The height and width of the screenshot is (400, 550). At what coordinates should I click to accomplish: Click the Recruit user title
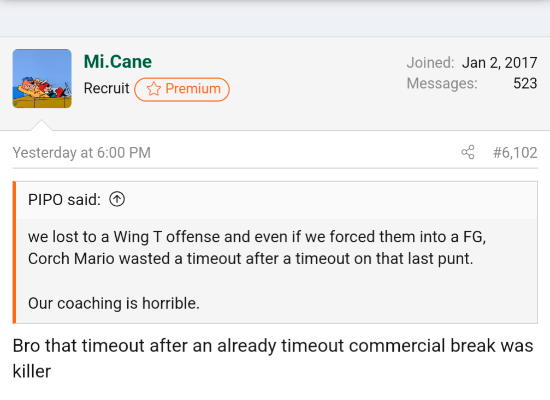tap(107, 88)
